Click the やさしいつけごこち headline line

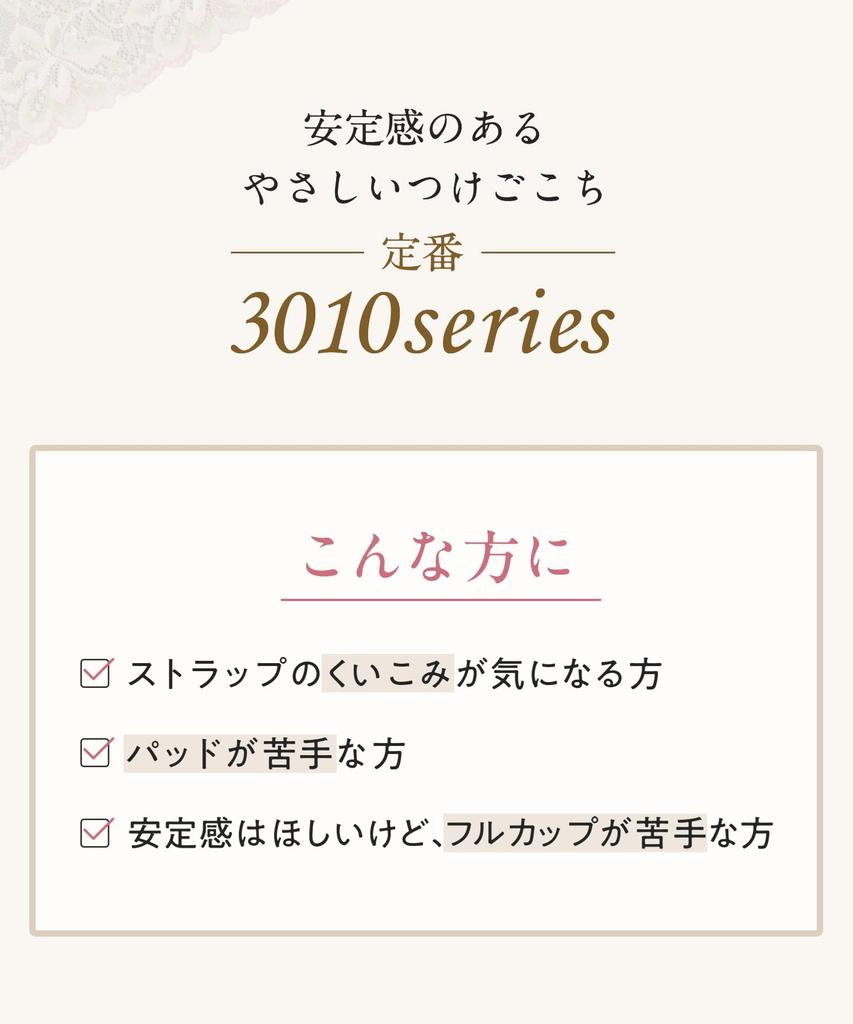click(x=425, y=188)
